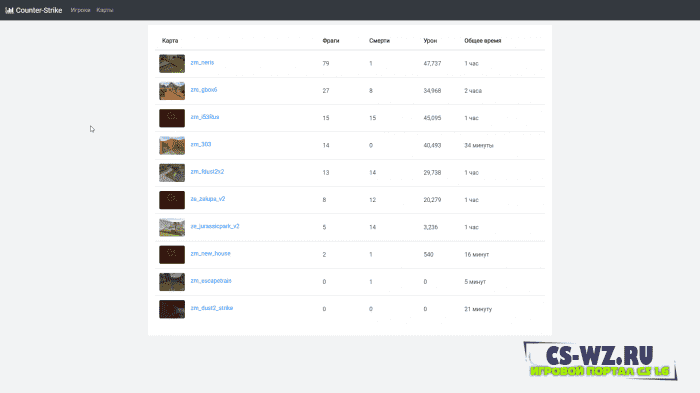Click the damage value 34,968
Screen dimensions: 700x393
[x=432, y=91]
